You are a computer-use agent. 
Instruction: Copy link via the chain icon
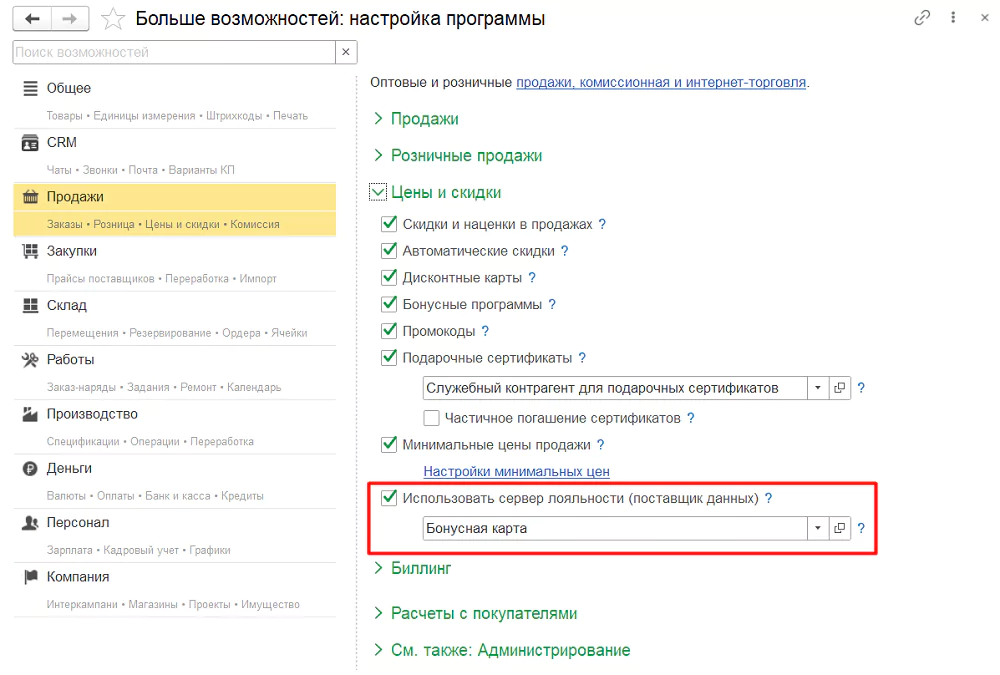tap(922, 18)
